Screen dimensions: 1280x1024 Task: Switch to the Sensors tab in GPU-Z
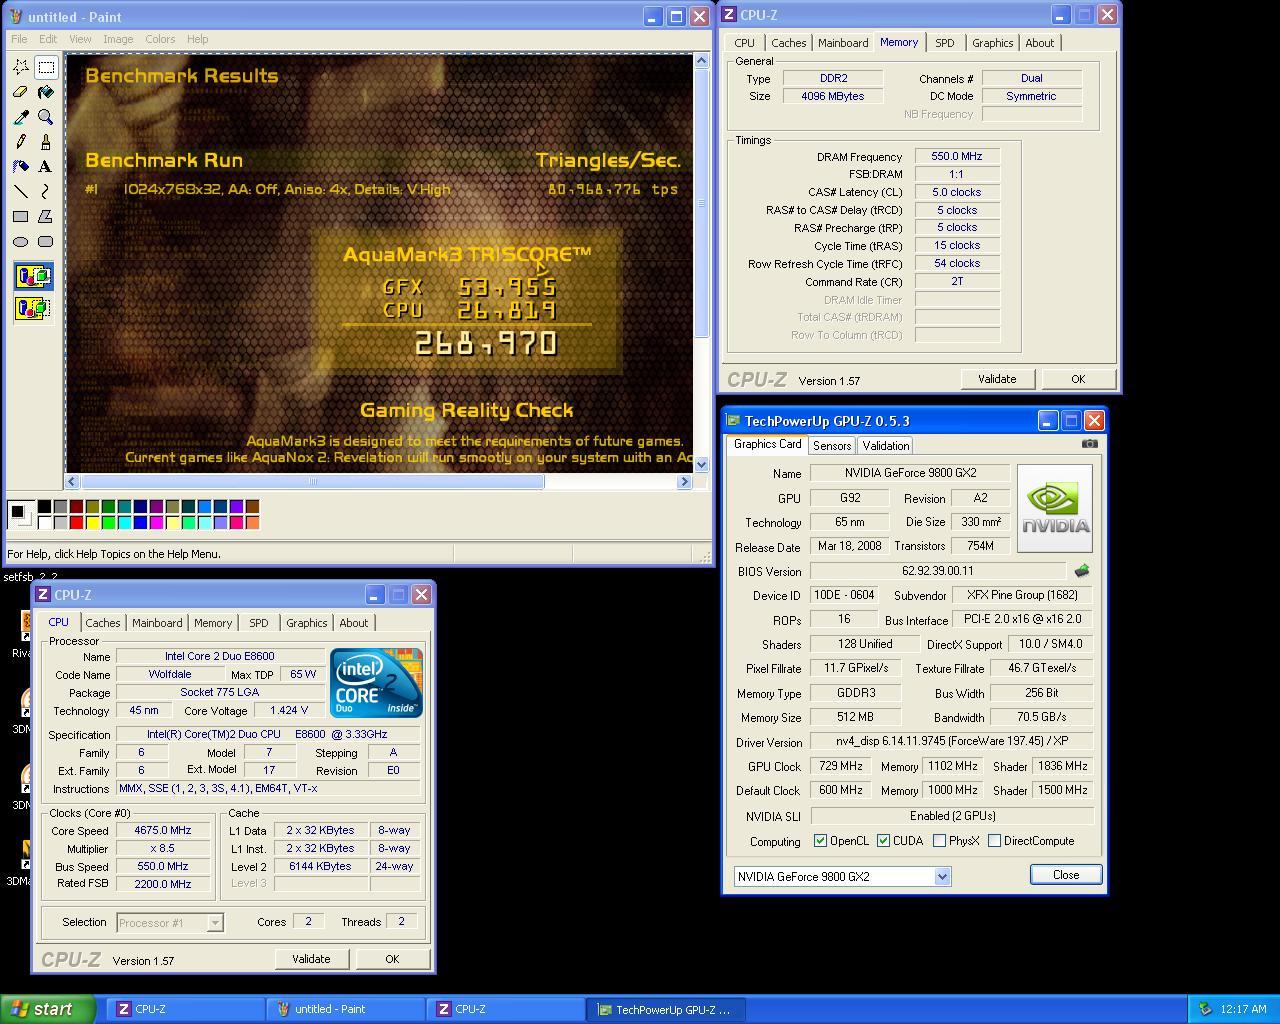coord(832,446)
